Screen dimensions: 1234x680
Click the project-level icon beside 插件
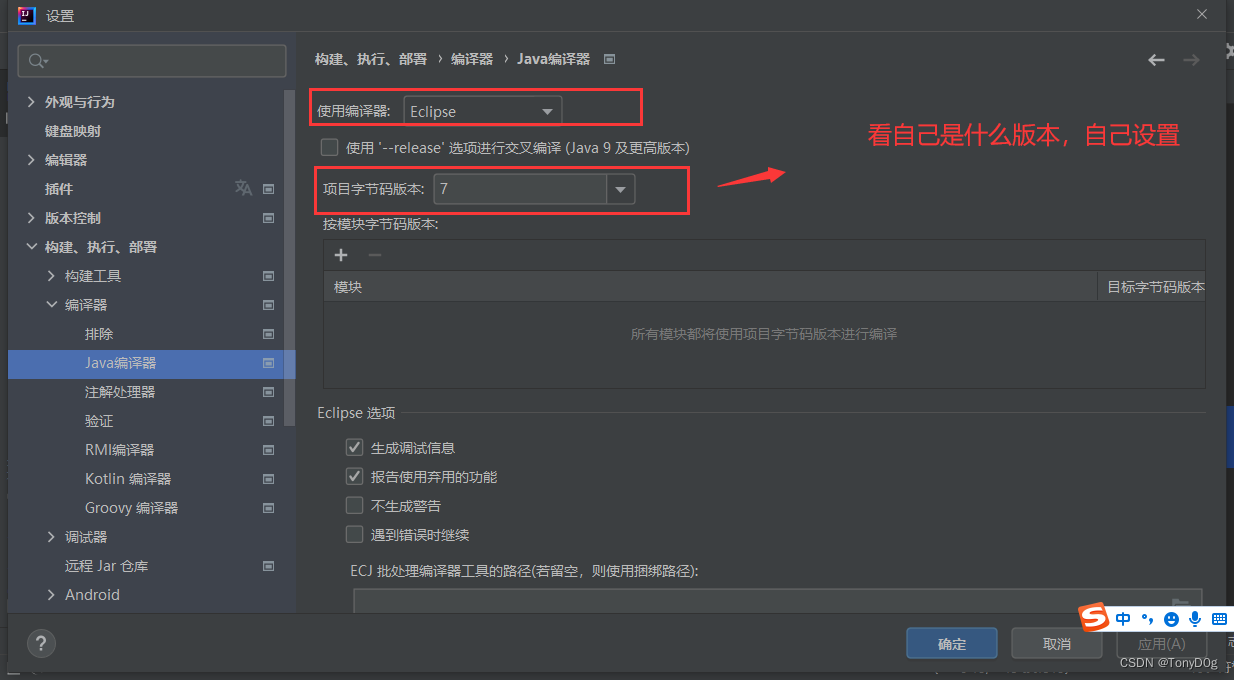pos(268,189)
